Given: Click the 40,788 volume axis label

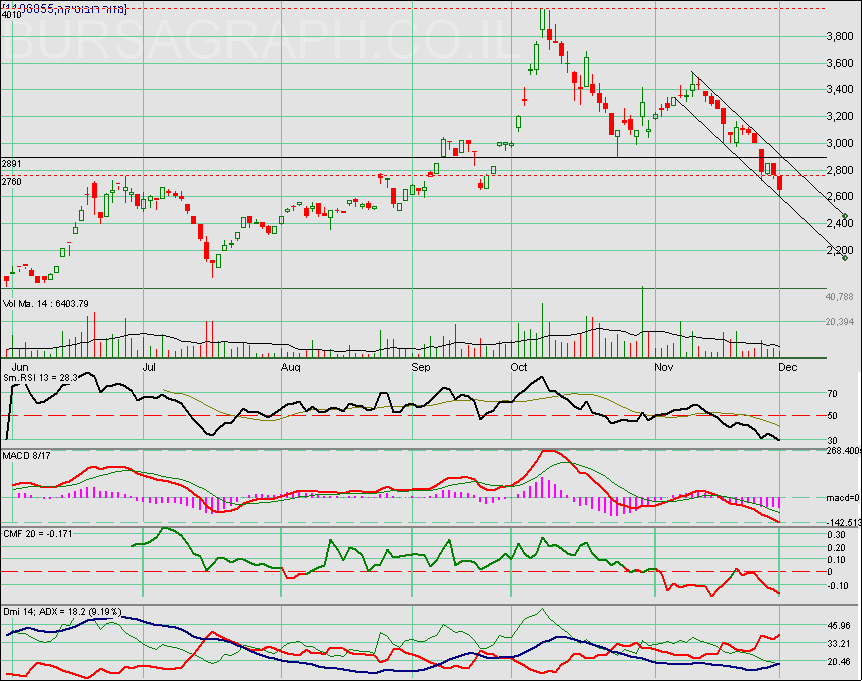Looking at the screenshot, I should [x=838, y=297].
